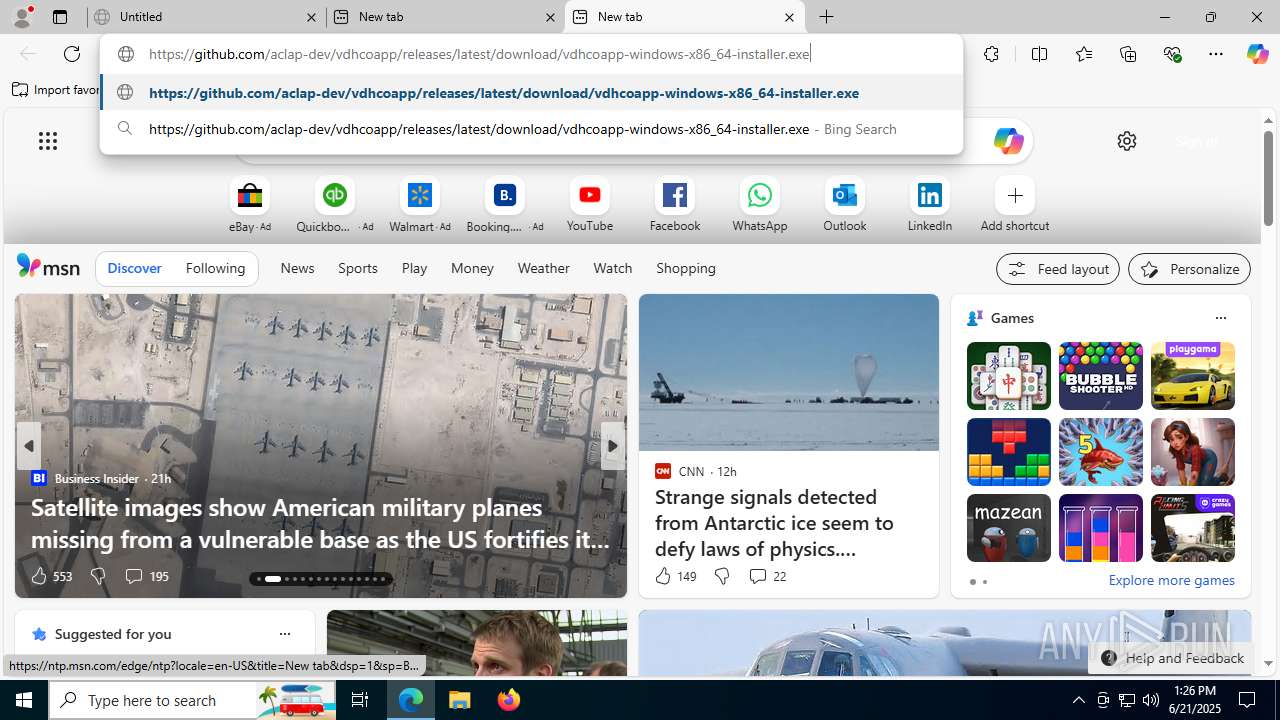Open the Weather category
The height and width of the screenshot is (720, 1280).
pos(543,268)
